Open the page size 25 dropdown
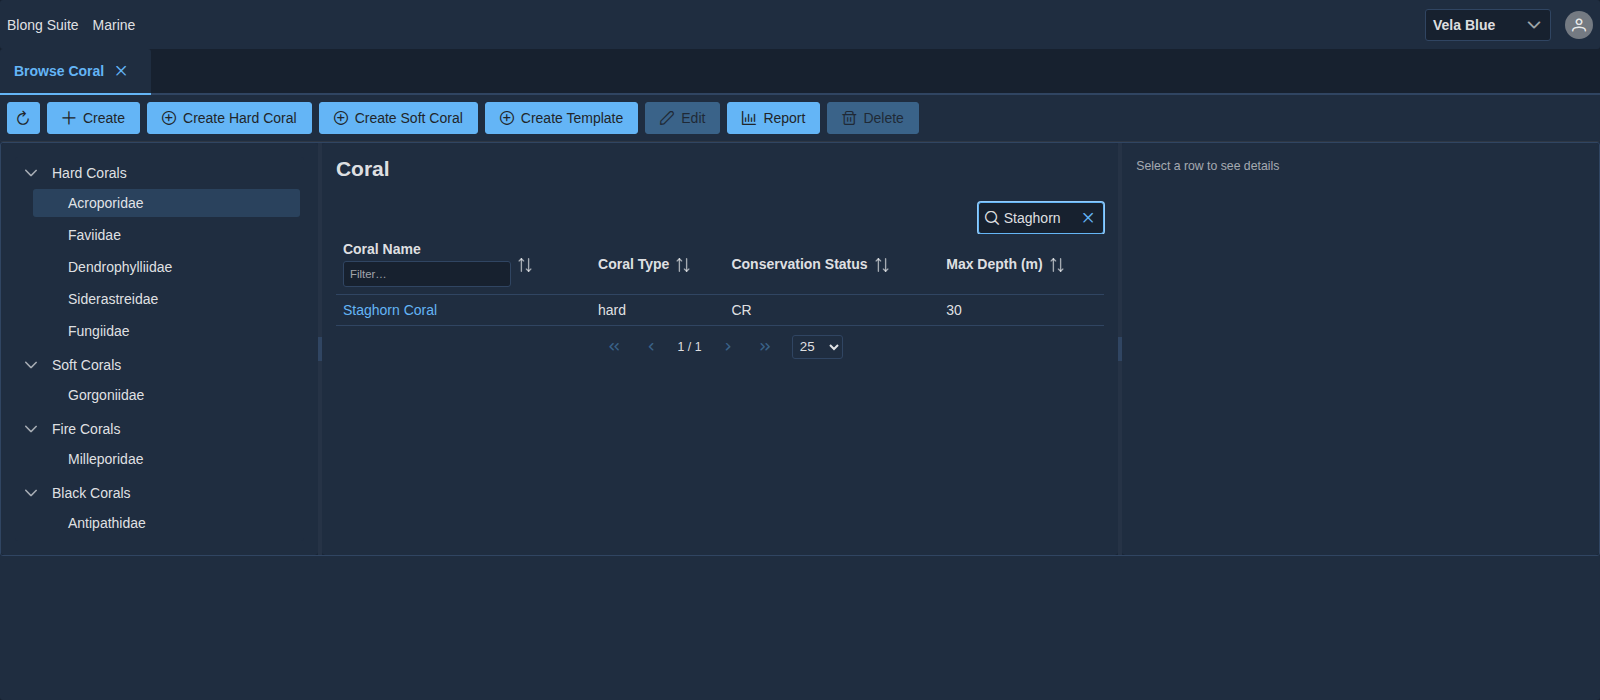Image resolution: width=1600 pixels, height=700 pixels. click(817, 347)
